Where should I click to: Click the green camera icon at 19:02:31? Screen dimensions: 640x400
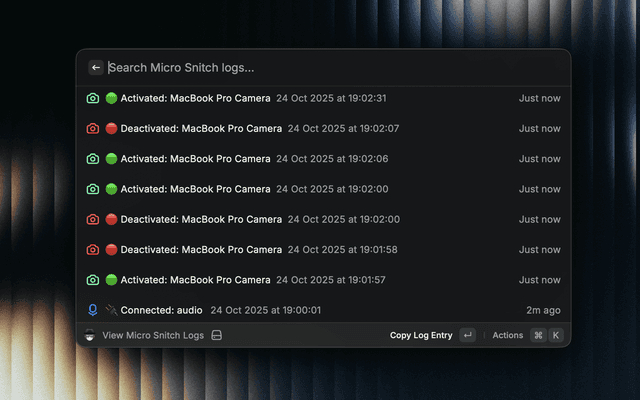(93, 98)
